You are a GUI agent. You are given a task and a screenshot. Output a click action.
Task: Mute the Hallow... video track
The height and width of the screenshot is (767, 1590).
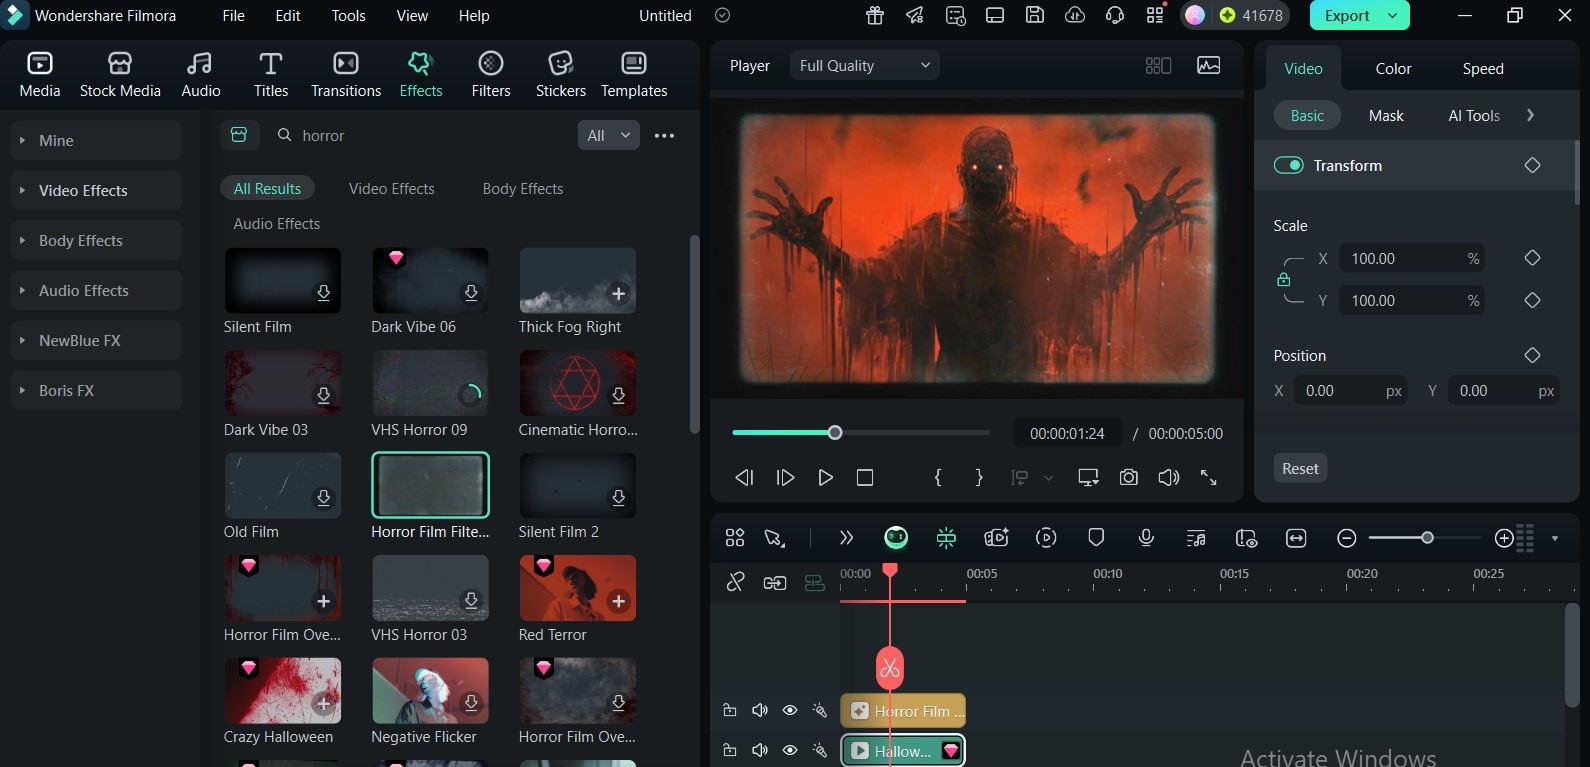tap(760, 750)
